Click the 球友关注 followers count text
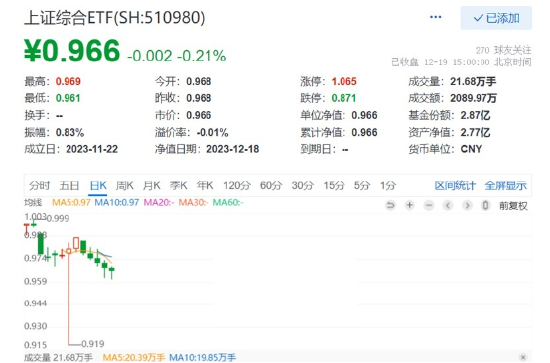The width and height of the screenshot is (550, 363). tap(504, 51)
